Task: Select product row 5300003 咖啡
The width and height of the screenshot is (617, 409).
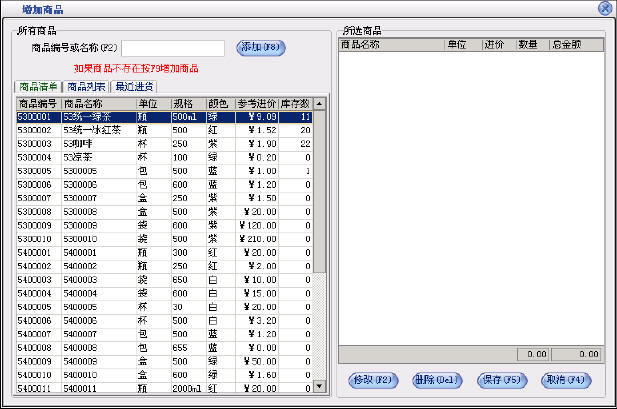Action: point(100,143)
